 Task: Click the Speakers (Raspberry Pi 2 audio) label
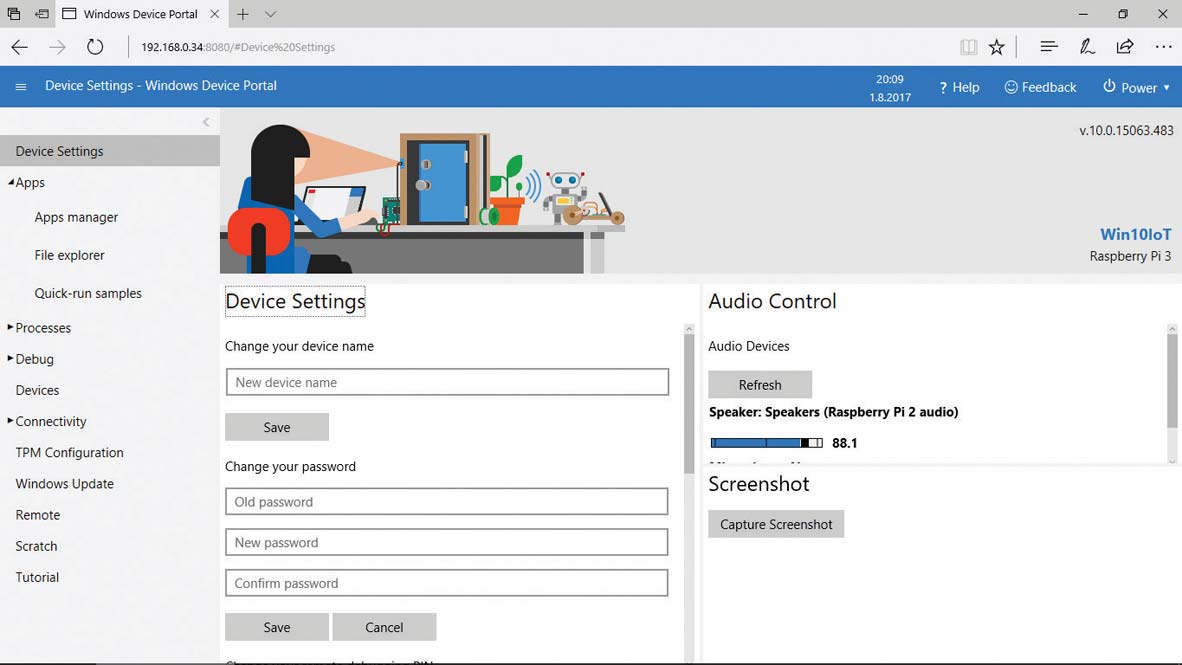click(x=834, y=412)
